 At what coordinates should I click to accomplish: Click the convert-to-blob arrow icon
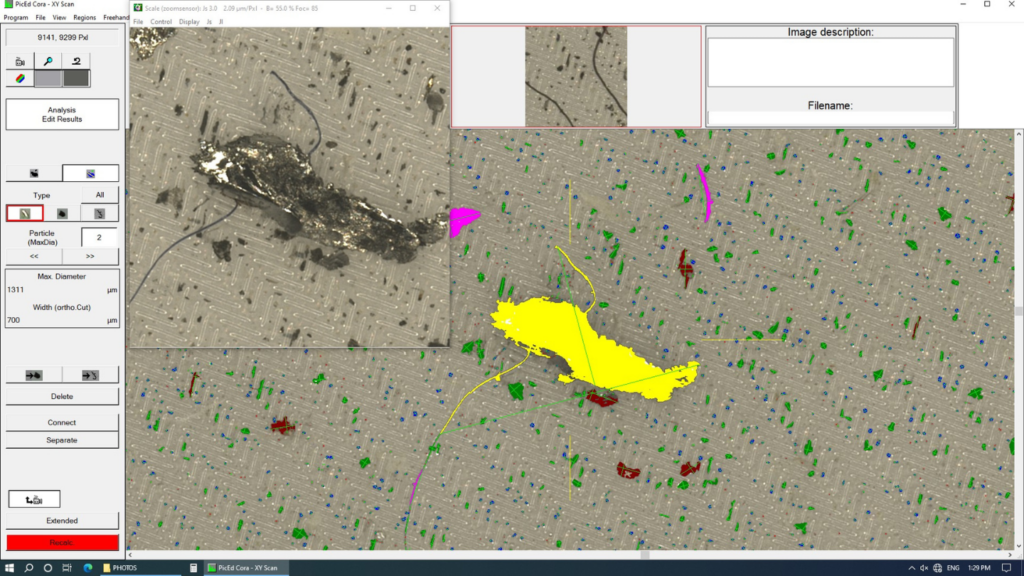click(34, 375)
